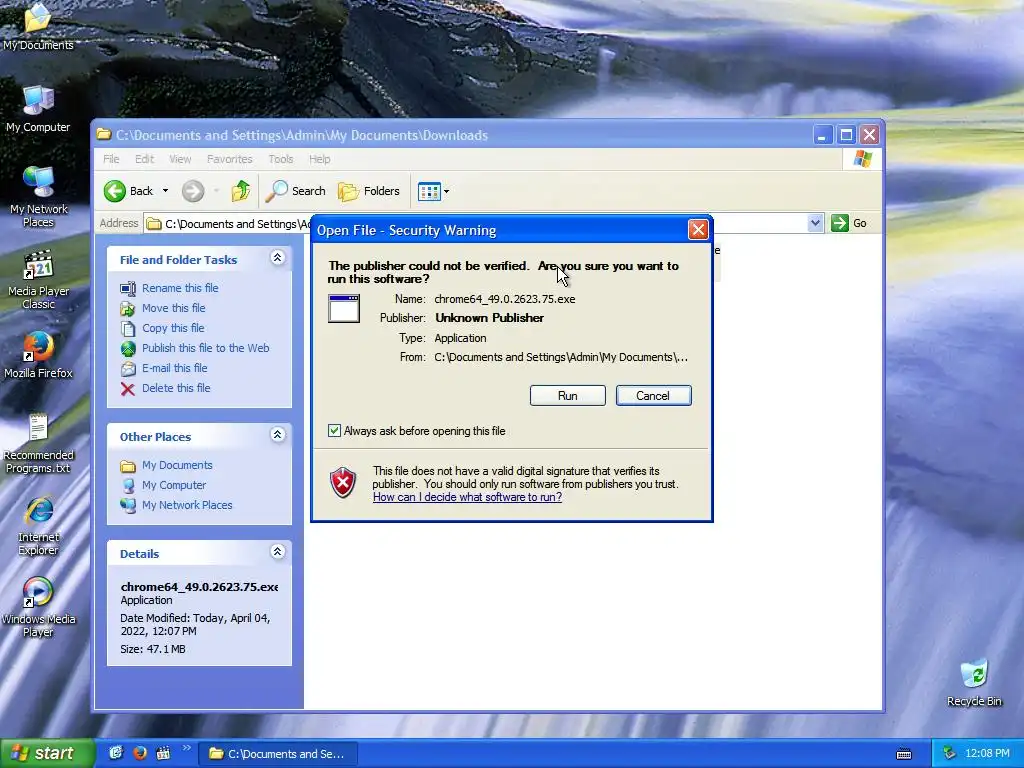This screenshot has height=768, width=1024.
Task: Go up one folder level
Action: [240, 191]
